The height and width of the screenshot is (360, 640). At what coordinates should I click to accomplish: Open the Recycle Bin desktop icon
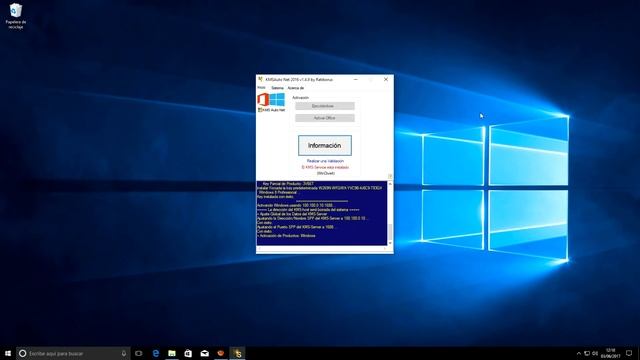coord(16,16)
